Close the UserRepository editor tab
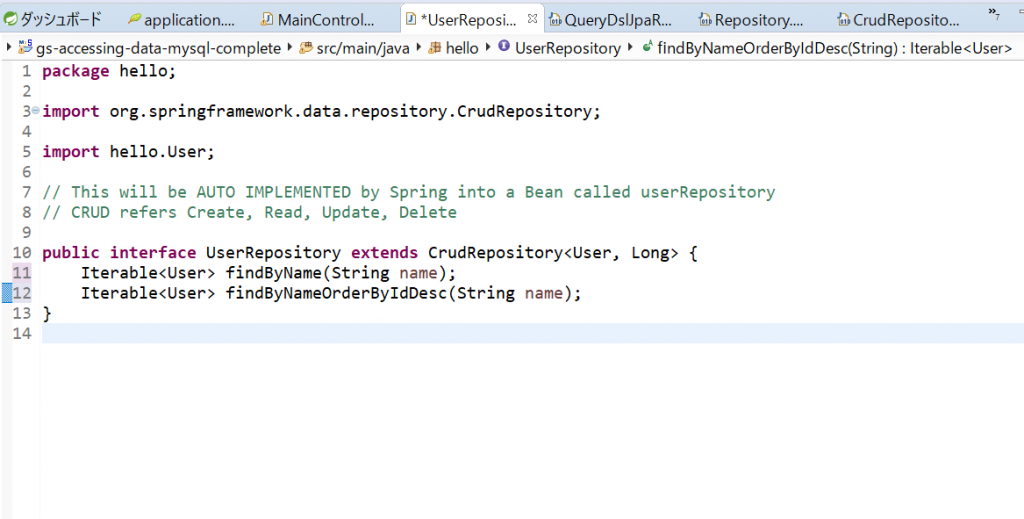The height and width of the screenshot is (519, 1024). [x=532, y=19]
